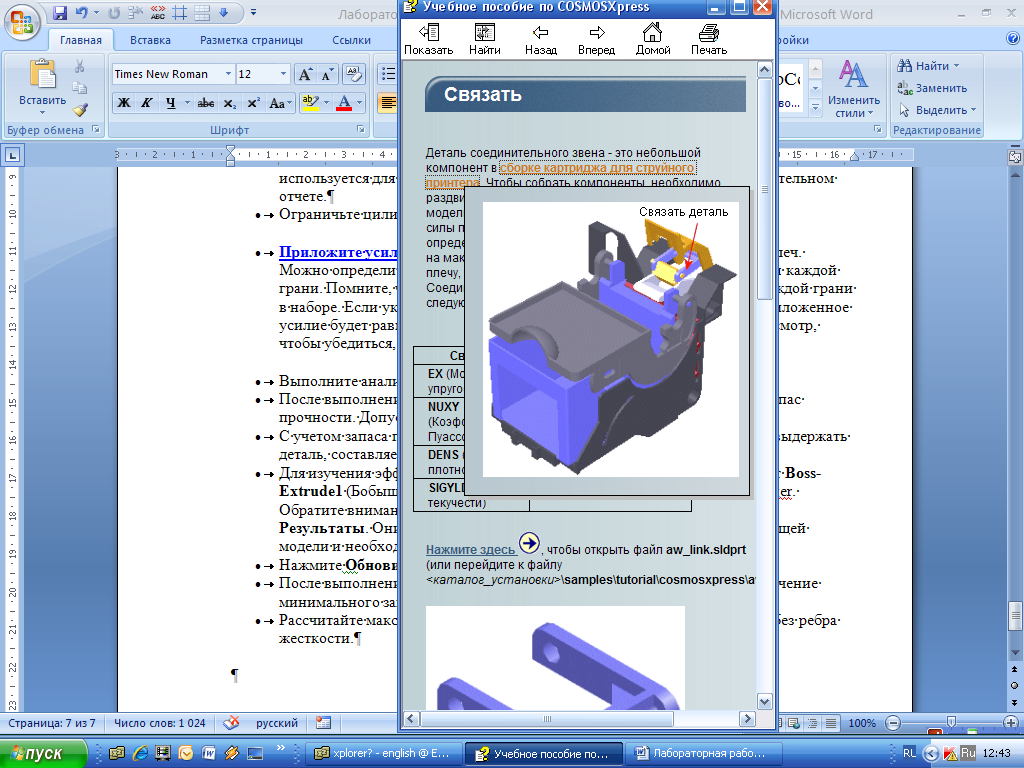Clear formatting with the eraser icon
The image size is (1024, 768).
(354, 74)
